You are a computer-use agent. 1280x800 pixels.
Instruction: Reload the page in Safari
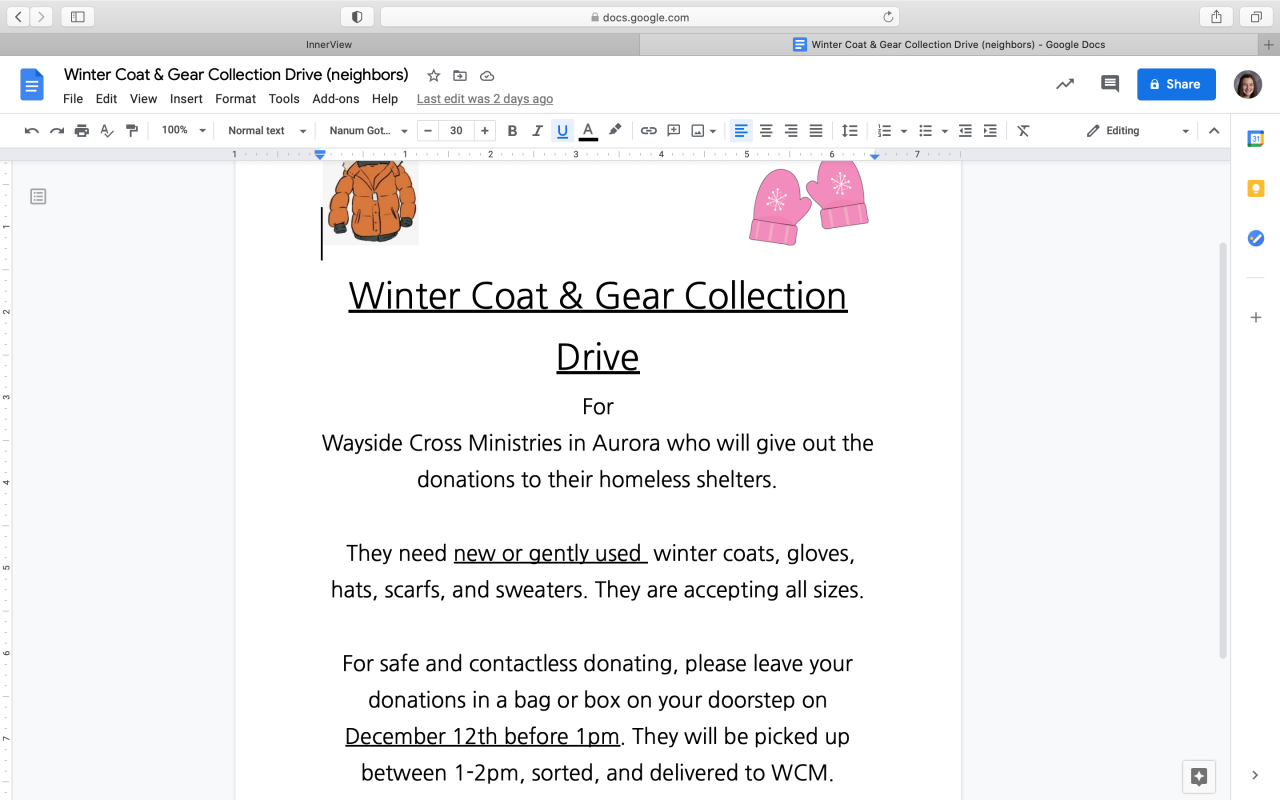[887, 17]
